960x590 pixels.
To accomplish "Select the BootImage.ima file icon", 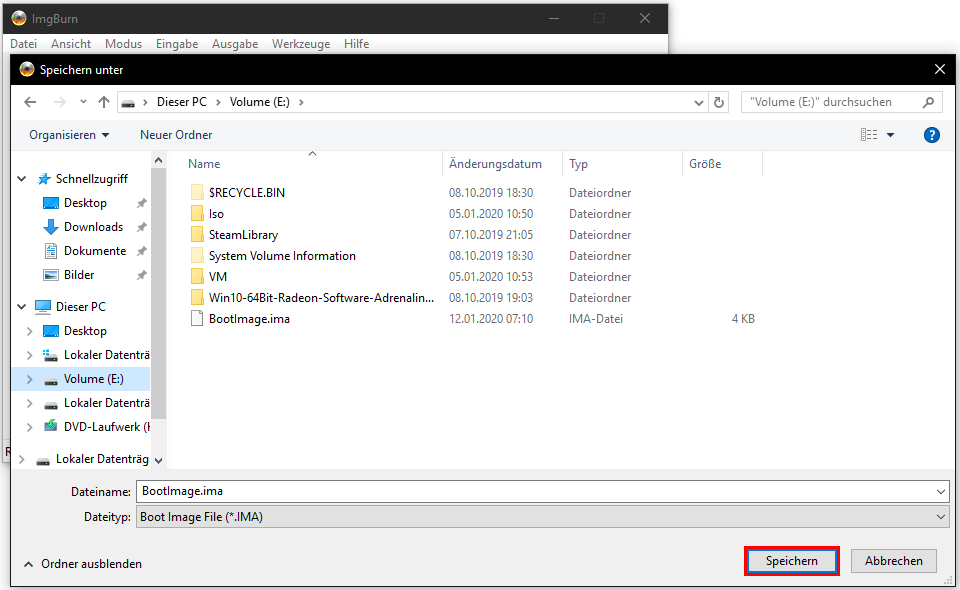I will pyautogui.click(x=197, y=319).
